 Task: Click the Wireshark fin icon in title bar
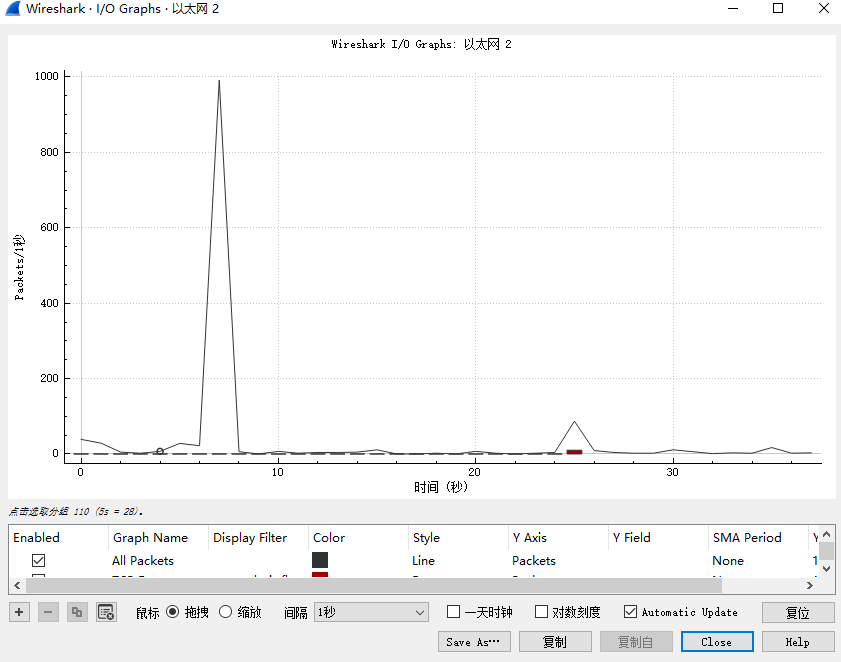click(x=12, y=9)
